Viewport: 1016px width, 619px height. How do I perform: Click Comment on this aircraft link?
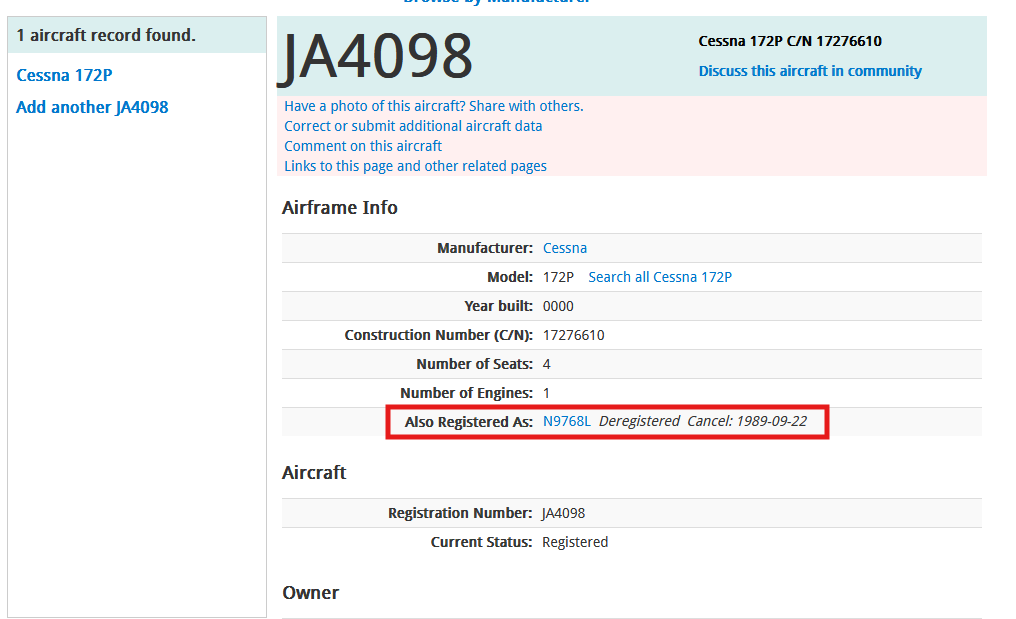(x=362, y=146)
